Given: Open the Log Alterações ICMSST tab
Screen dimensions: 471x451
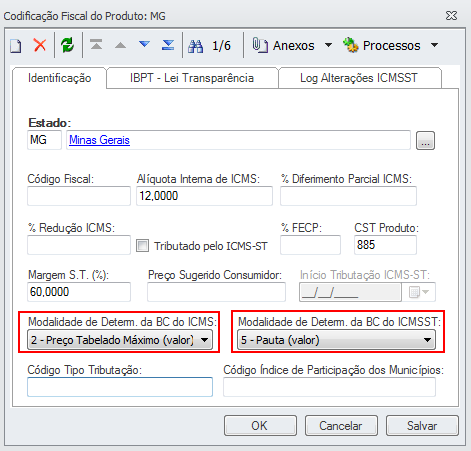Looking at the screenshot, I should (359, 78).
